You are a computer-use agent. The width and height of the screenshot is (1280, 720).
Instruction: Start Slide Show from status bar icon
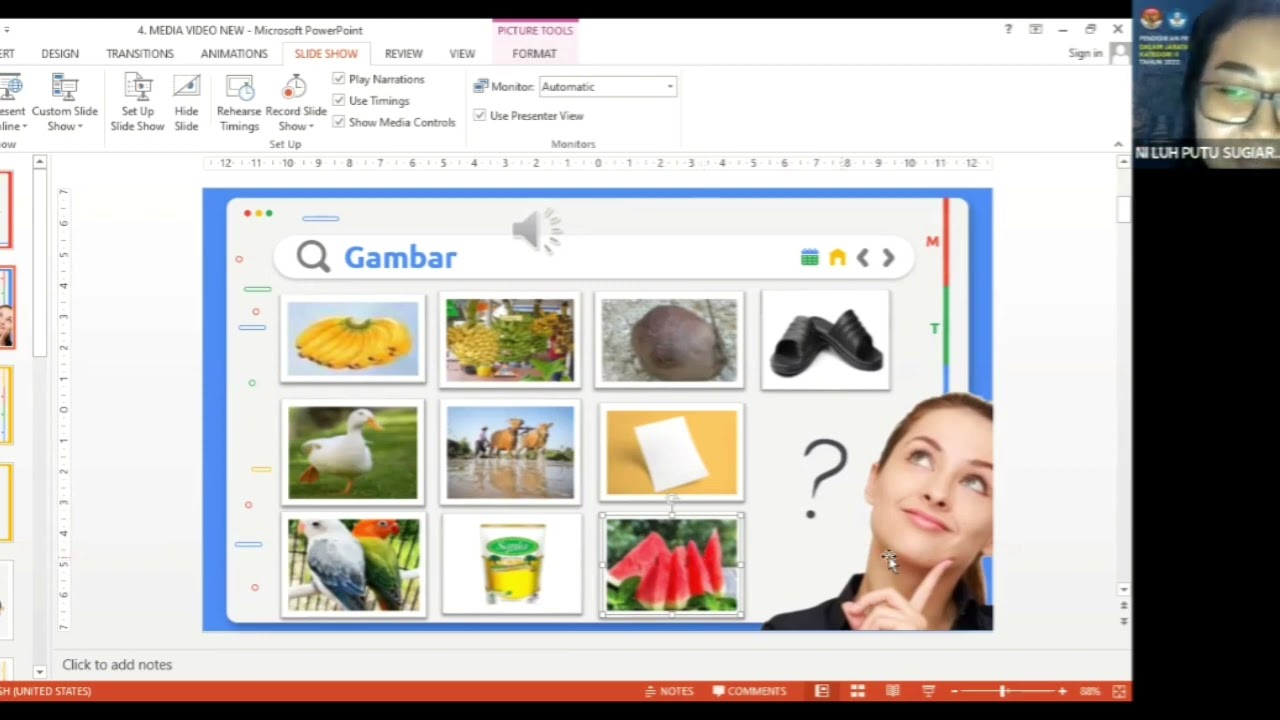(x=928, y=691)
